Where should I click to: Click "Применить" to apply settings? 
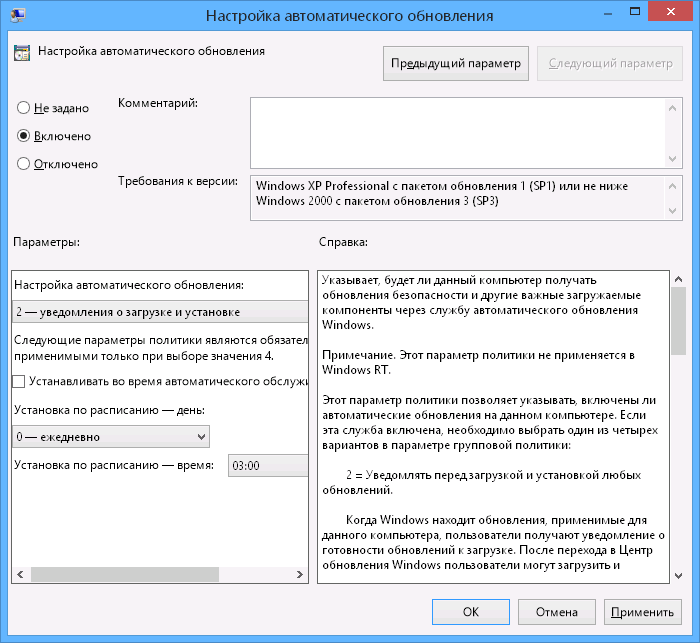(643, 612)
